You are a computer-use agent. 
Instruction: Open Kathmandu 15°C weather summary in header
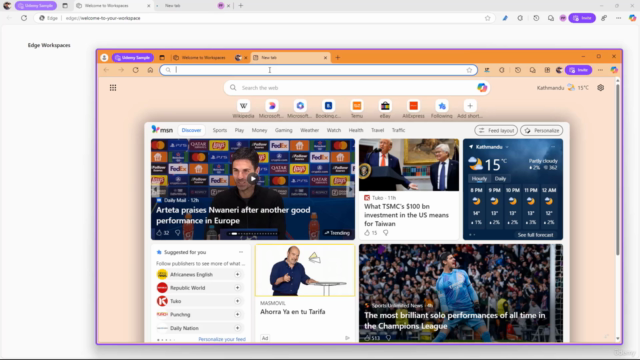[x=562, y=88]
